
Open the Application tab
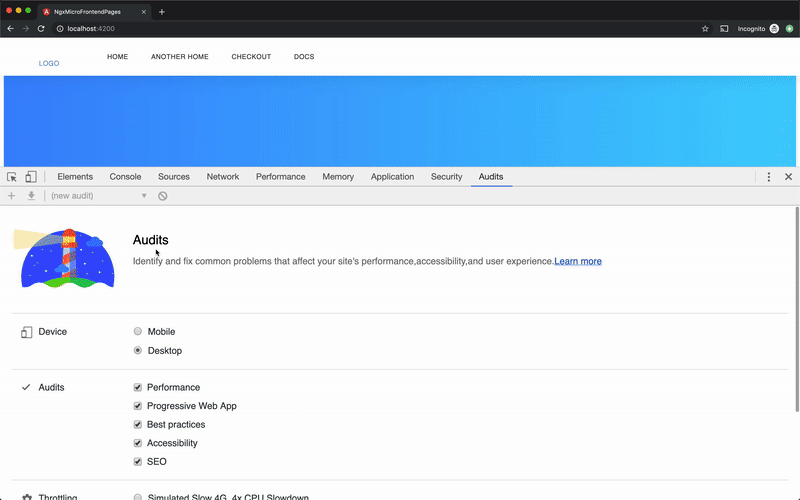[x=392, y=177]
